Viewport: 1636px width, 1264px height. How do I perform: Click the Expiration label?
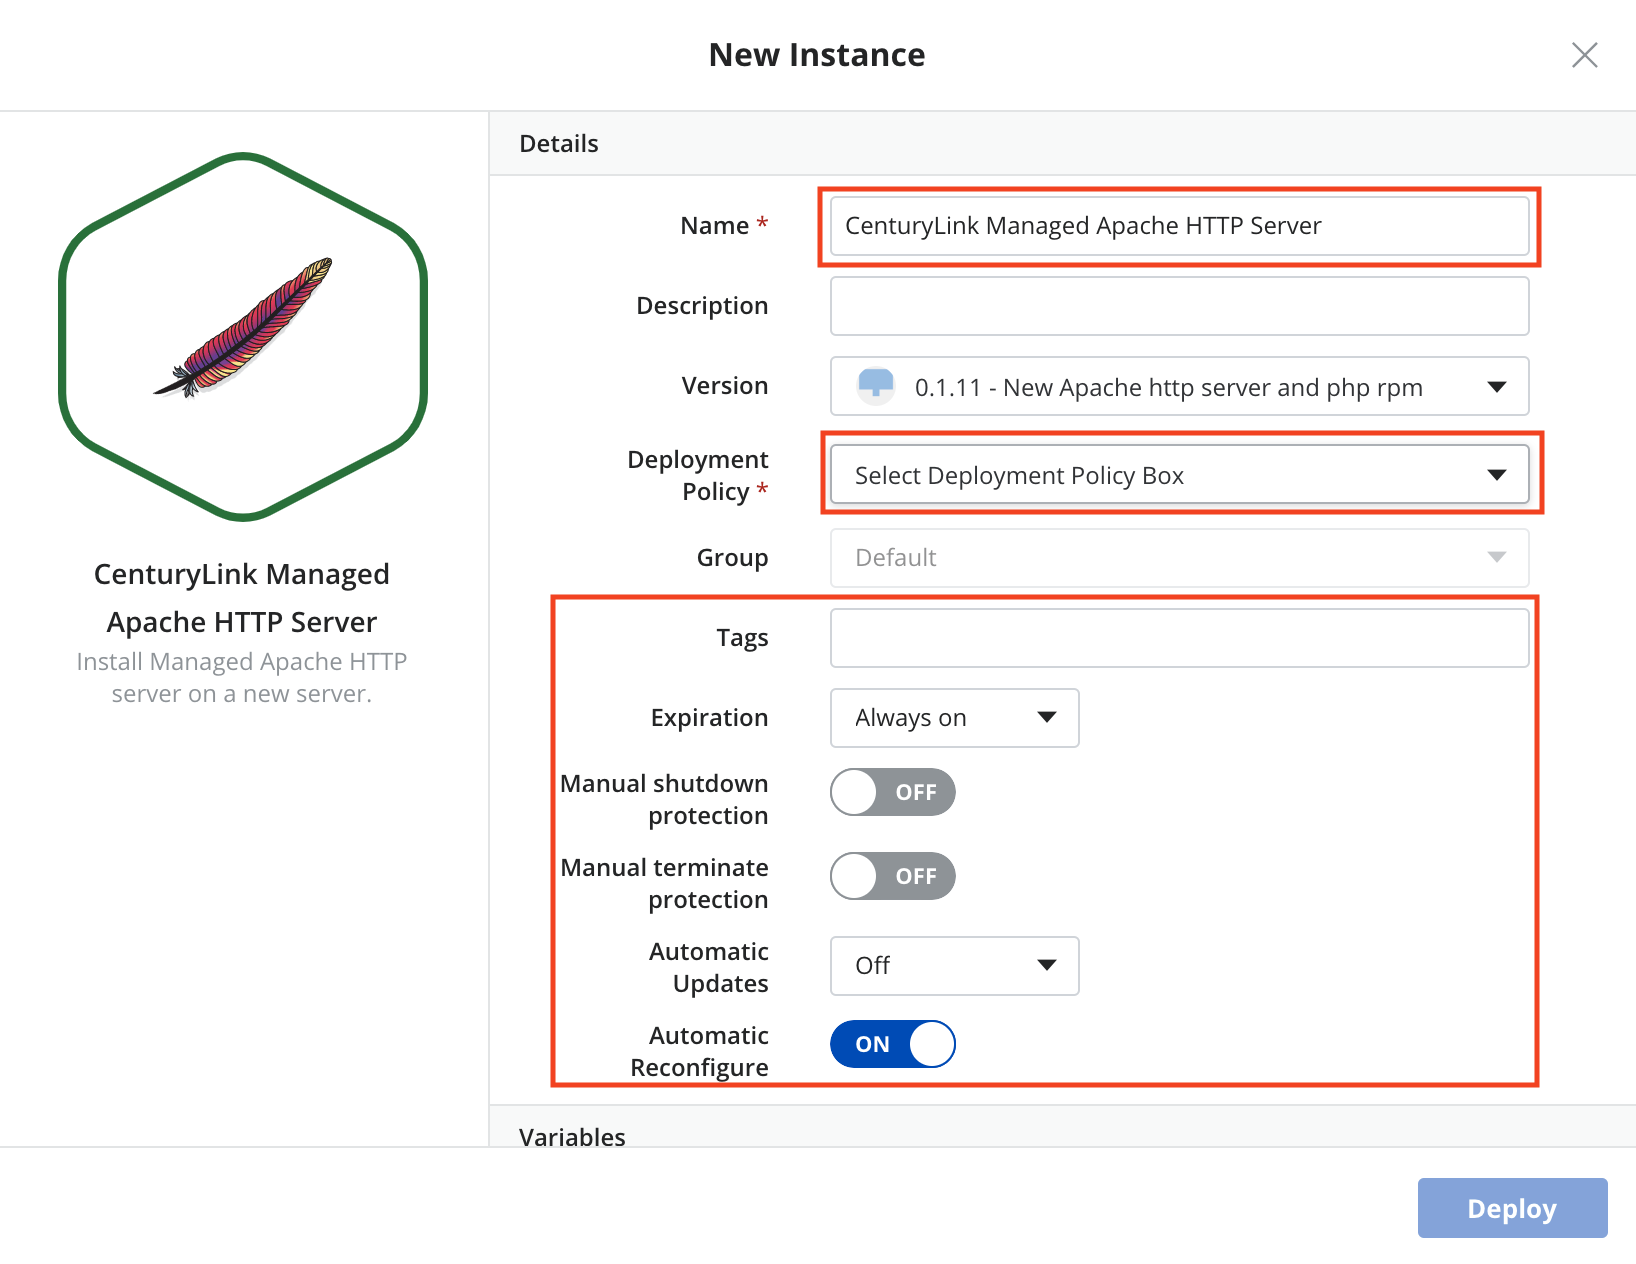tap(709, 718)
